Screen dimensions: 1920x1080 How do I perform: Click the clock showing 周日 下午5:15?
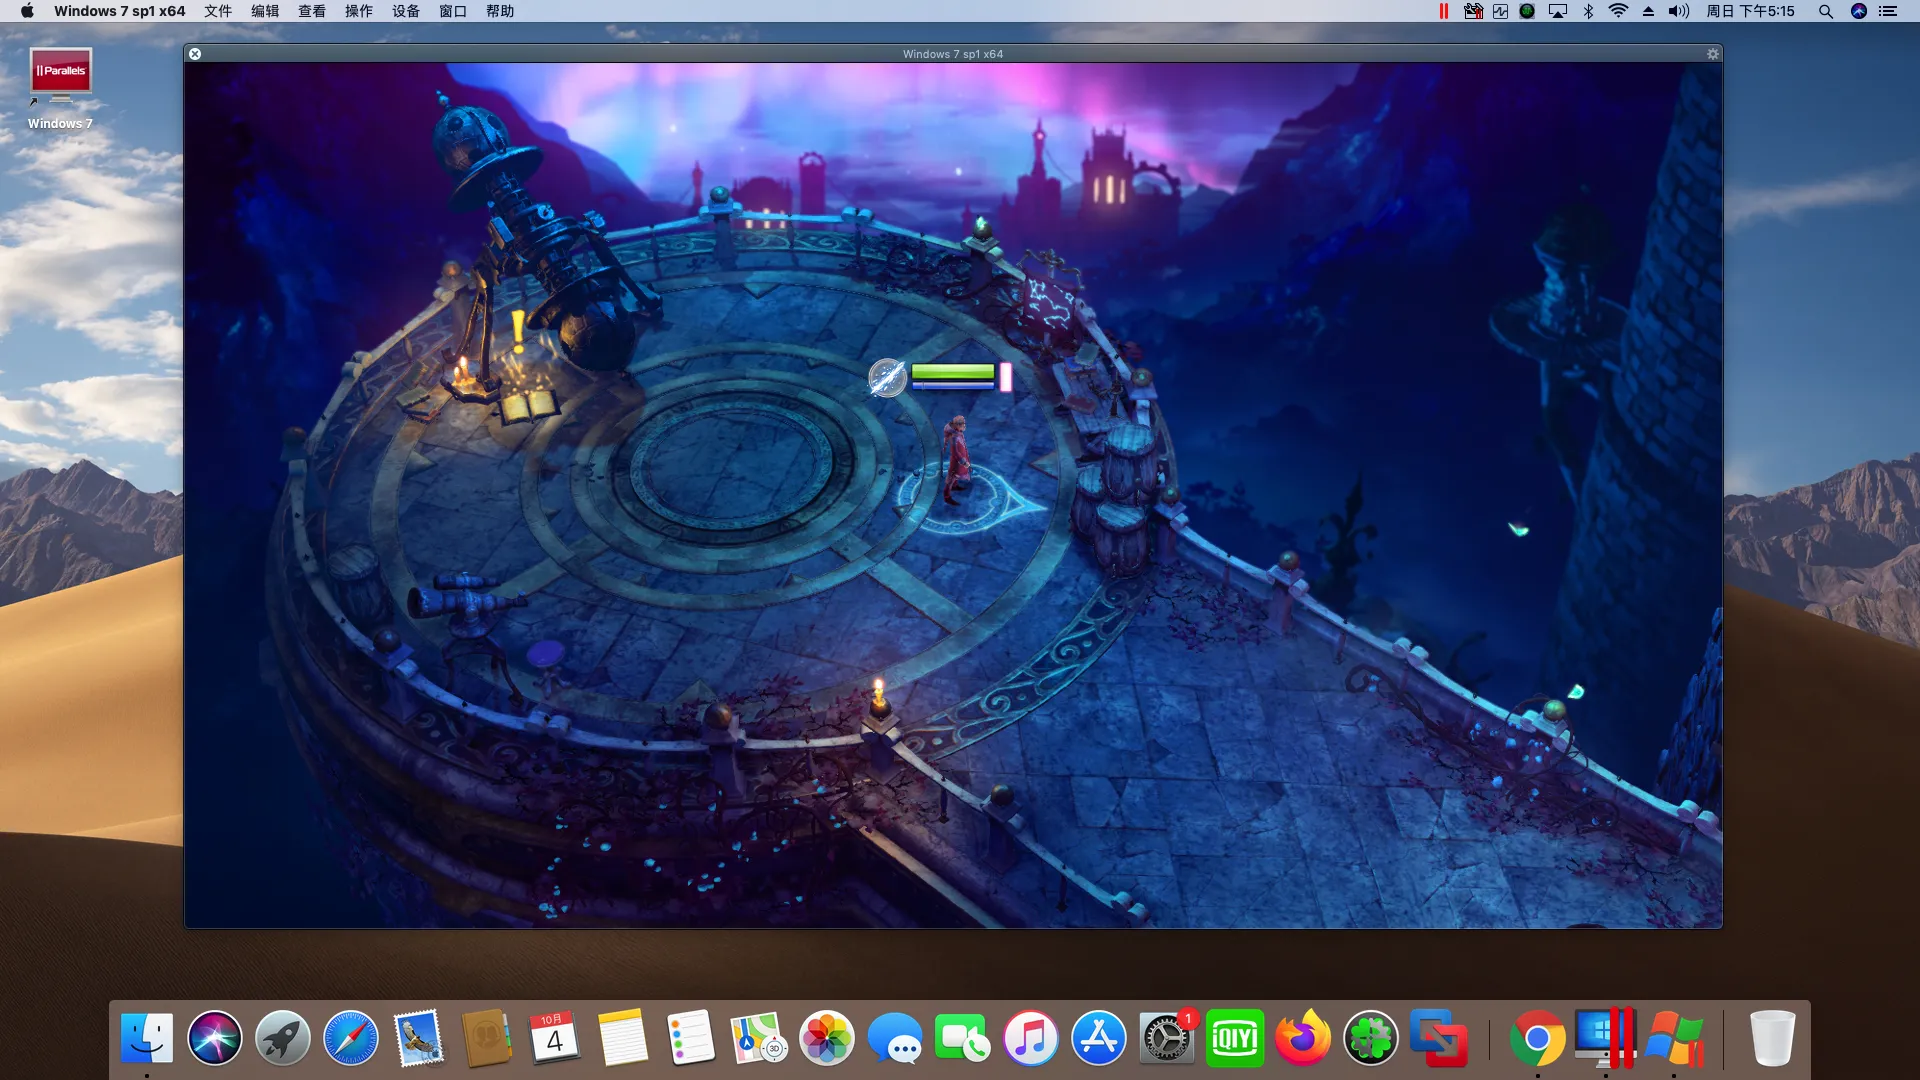[x=1750, y=11]
